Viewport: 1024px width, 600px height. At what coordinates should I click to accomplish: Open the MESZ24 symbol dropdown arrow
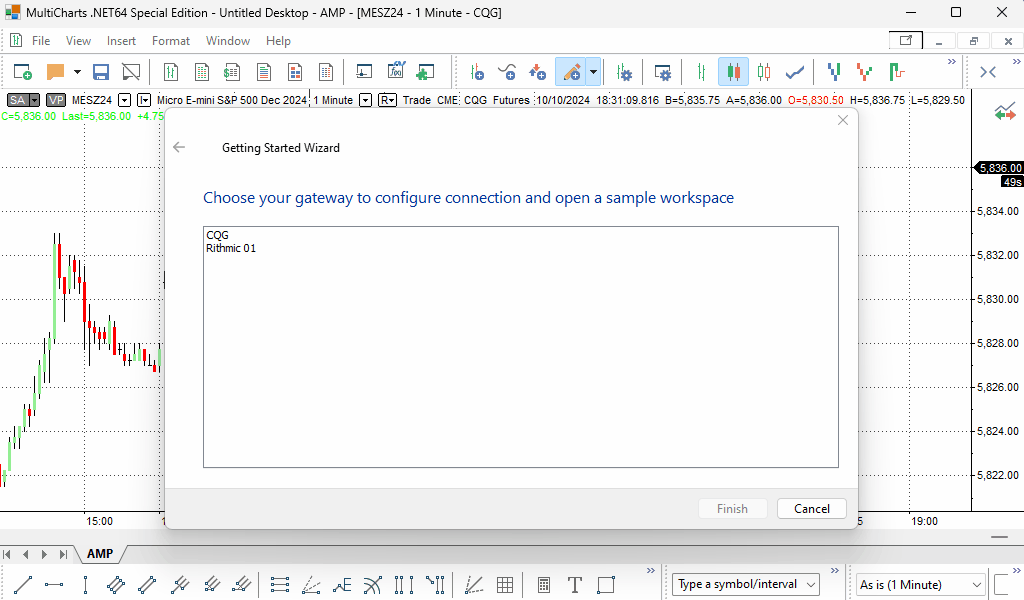[124, 100]
